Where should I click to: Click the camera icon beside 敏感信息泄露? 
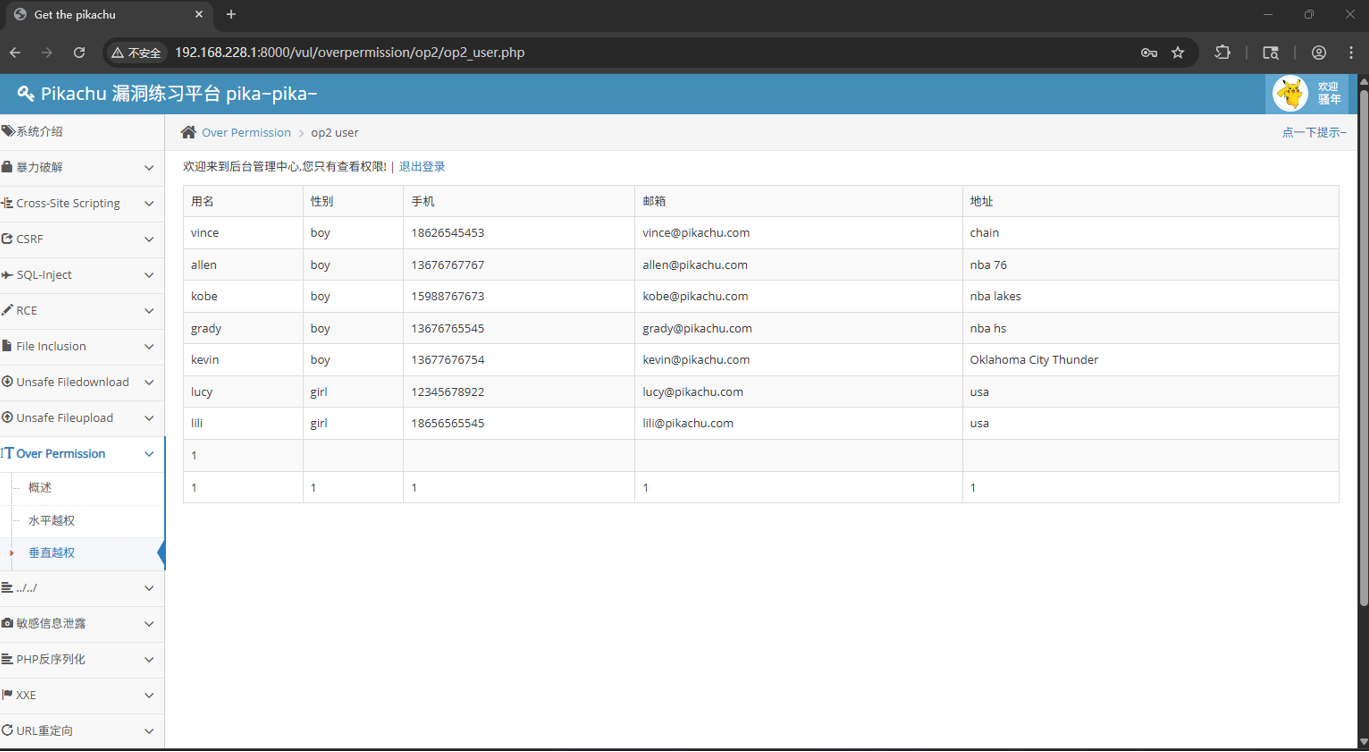[7, 623]
